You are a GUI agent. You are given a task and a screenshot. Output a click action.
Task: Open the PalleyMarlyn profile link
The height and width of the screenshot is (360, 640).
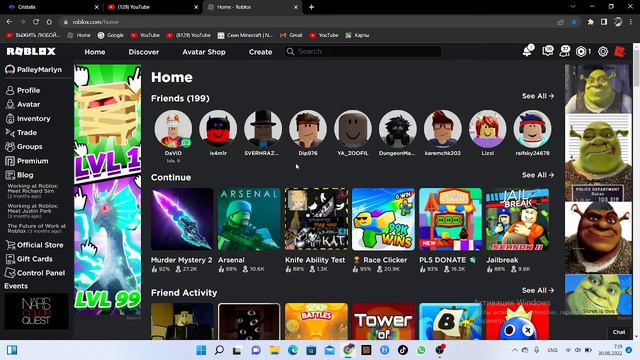pyautogui.click(x=33, y=70)
